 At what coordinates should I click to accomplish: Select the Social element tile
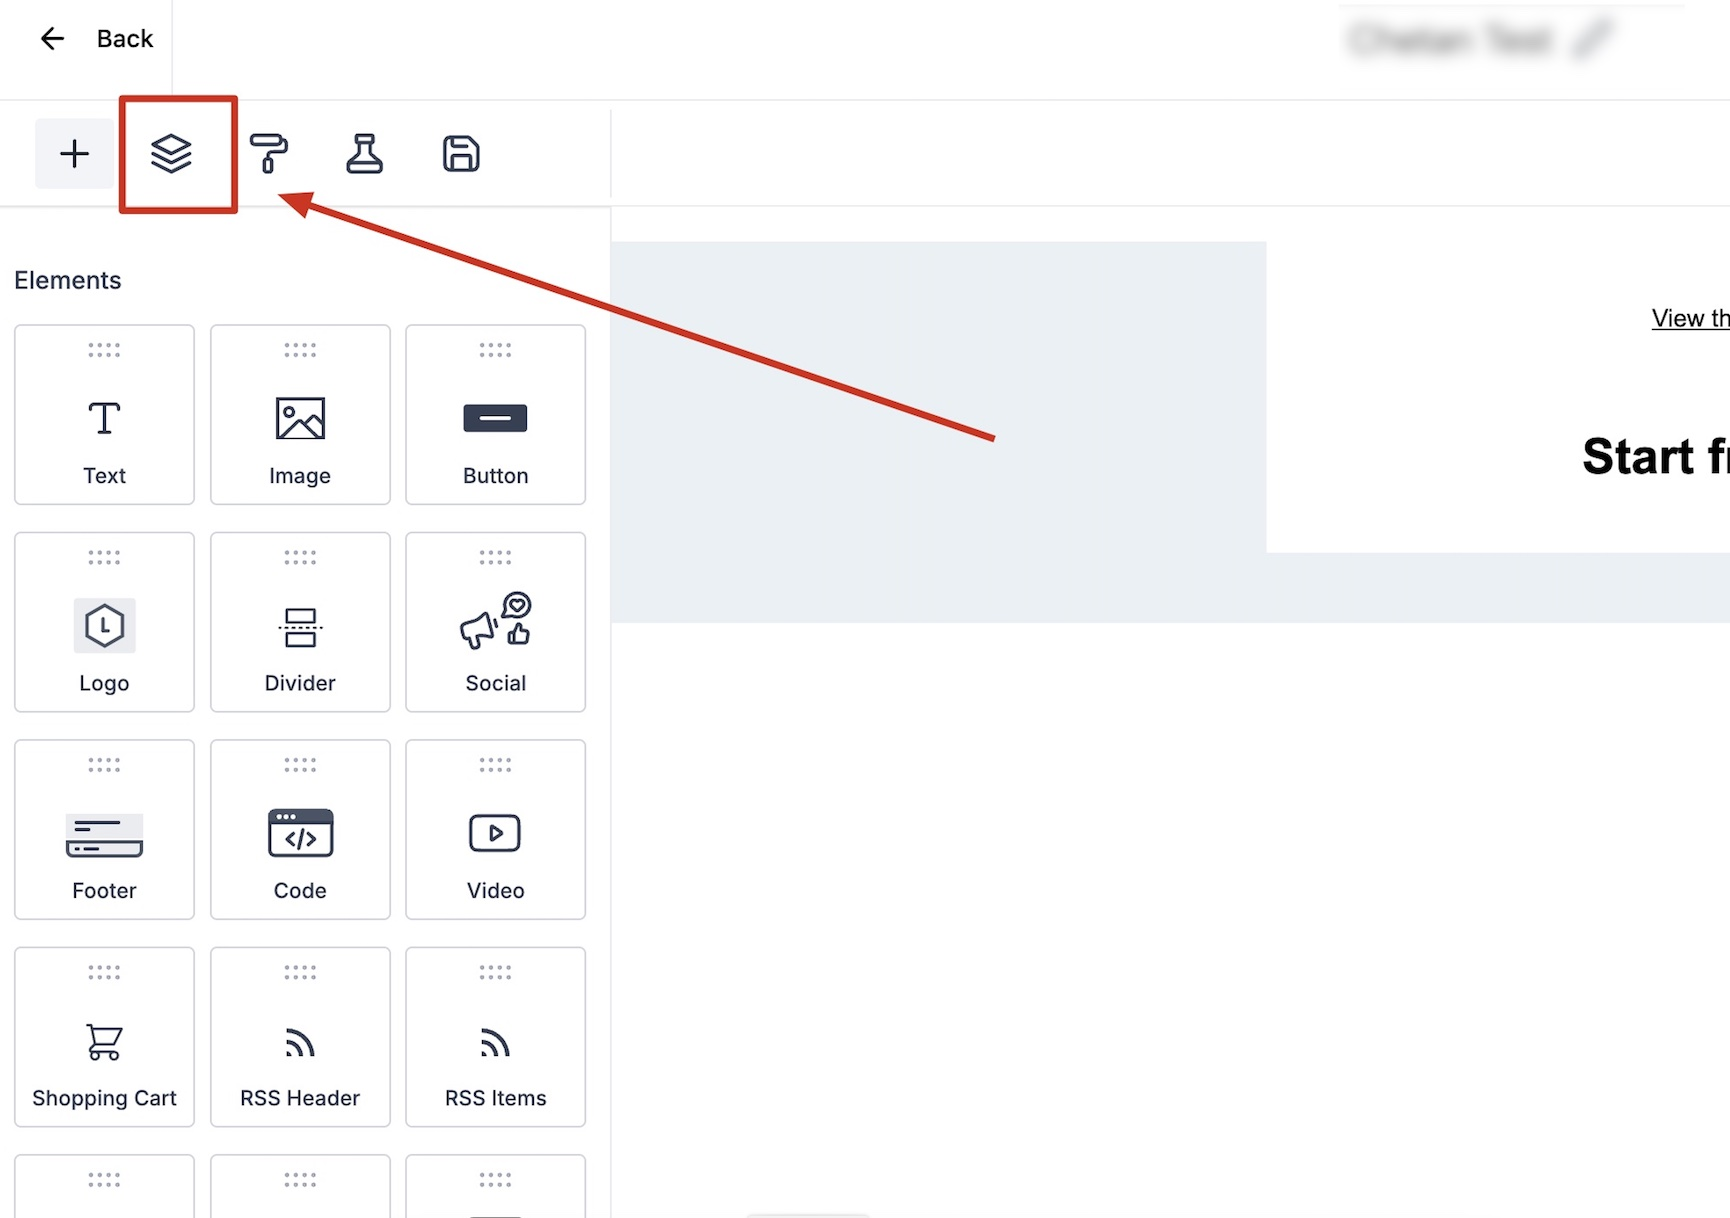click(495, 622)
